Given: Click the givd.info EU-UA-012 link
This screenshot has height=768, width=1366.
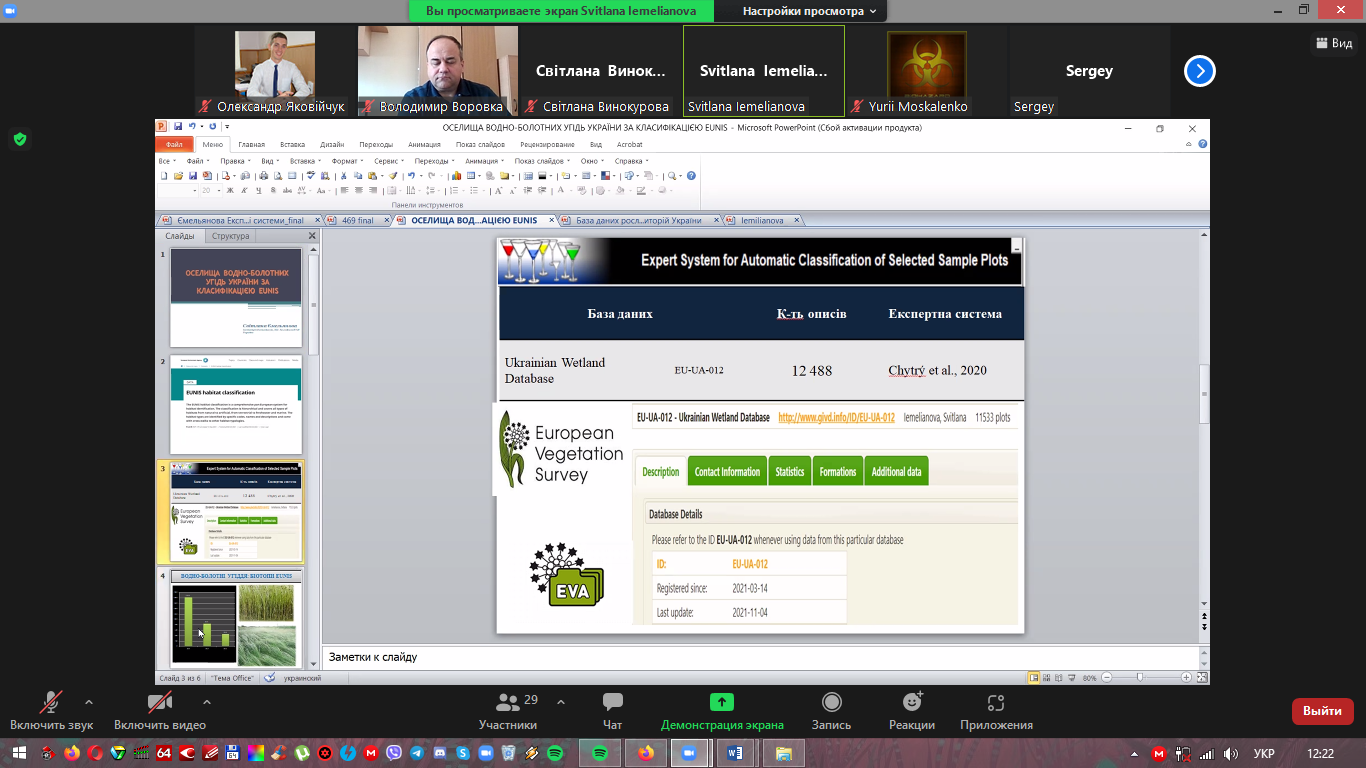Looking at the screenshot, I should [836, 417].
